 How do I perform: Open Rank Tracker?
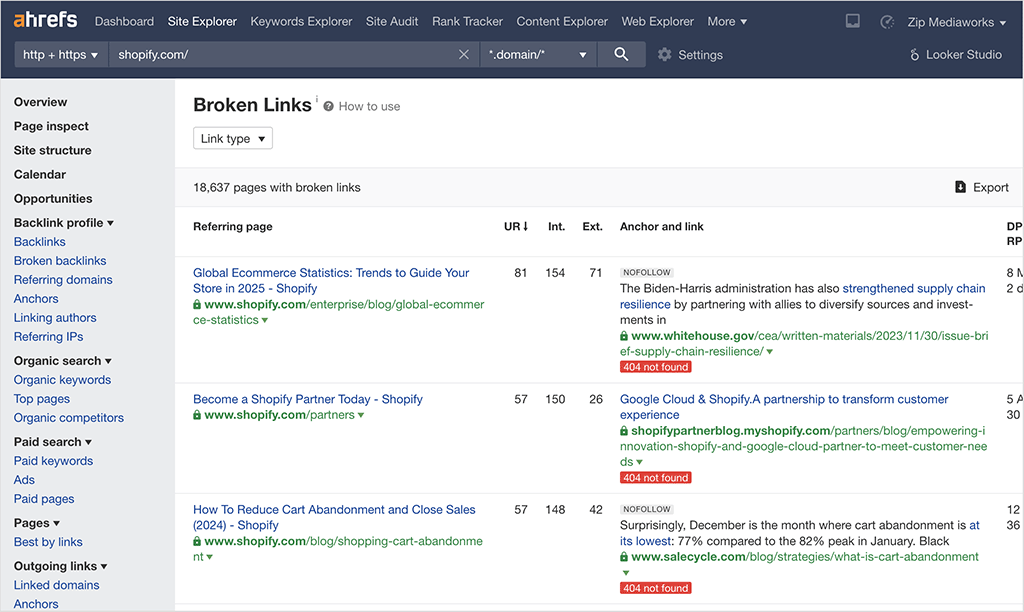468,22
